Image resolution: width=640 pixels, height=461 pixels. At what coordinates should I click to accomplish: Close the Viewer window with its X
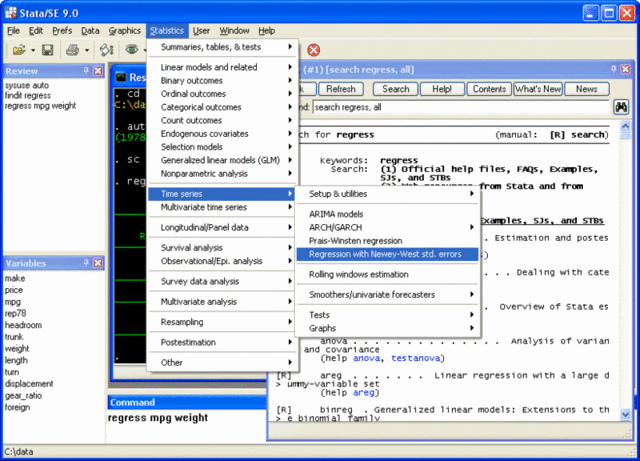click(625, 69)
